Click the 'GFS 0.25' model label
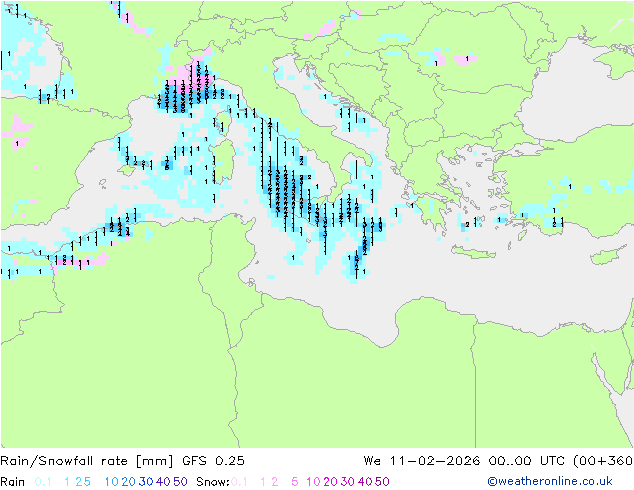The image size is (634, 490). 213,461
